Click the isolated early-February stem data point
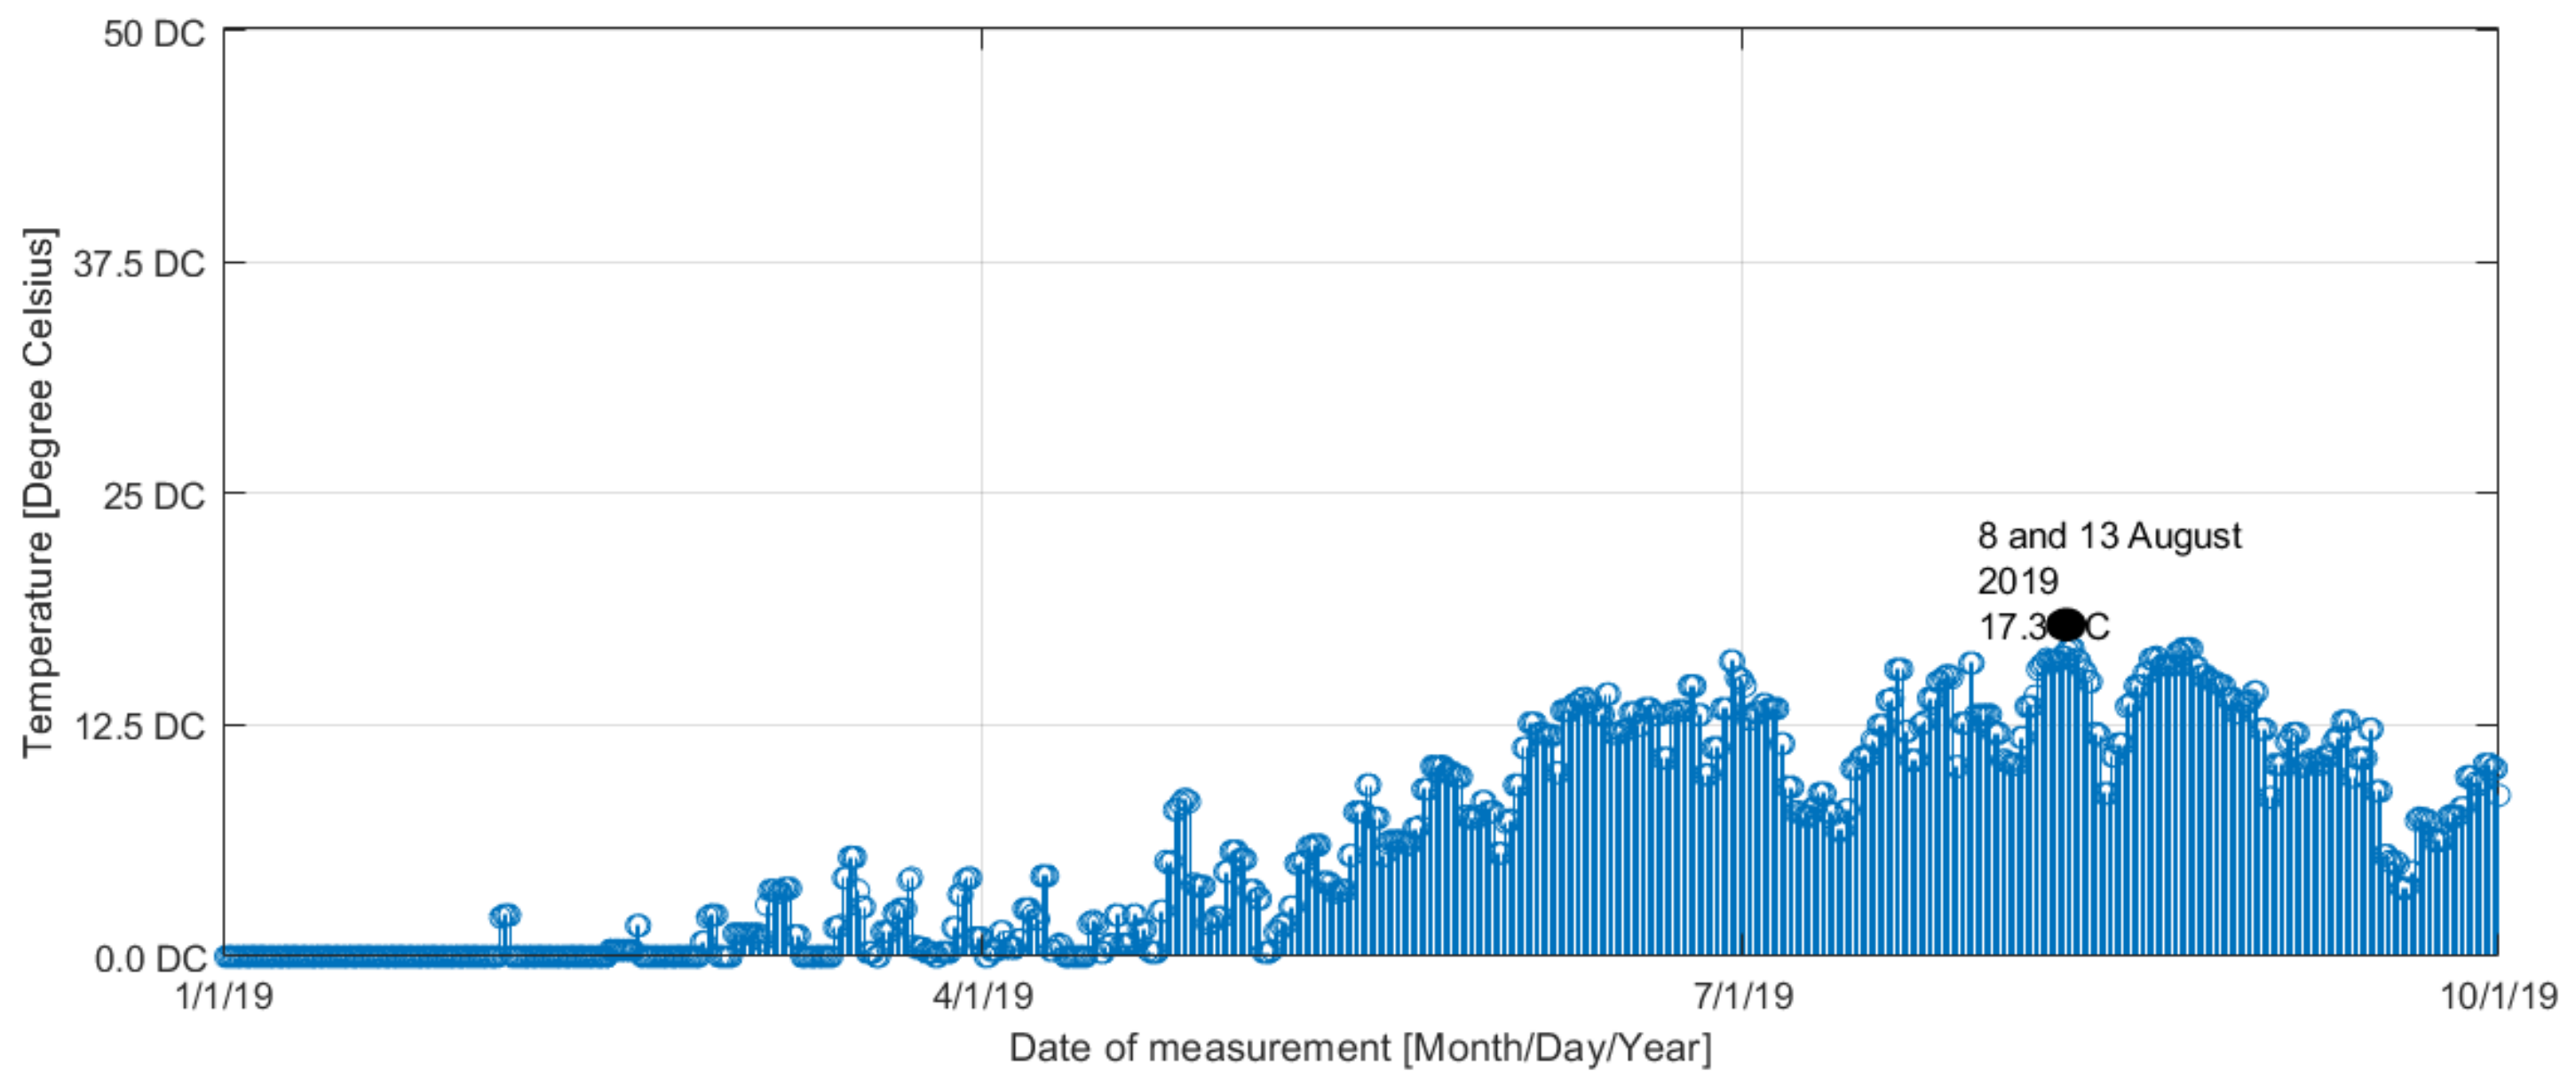The width and height of the screenshot is (2576, 1087). coord(505,915)
